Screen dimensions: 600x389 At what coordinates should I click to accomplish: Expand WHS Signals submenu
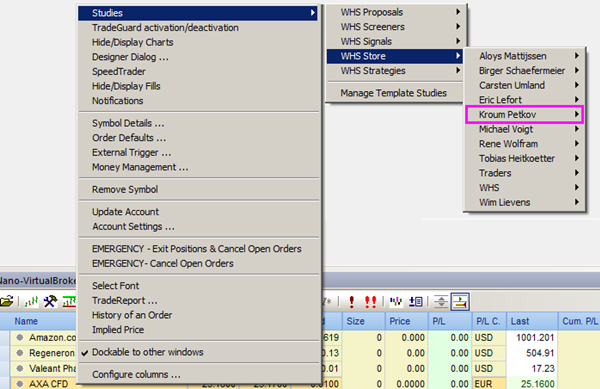point(395,41)
